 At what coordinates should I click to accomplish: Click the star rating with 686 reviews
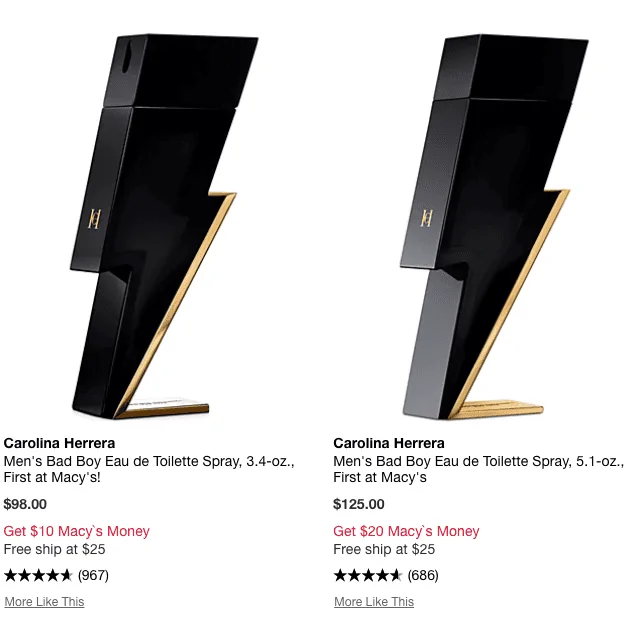[368, 576]
